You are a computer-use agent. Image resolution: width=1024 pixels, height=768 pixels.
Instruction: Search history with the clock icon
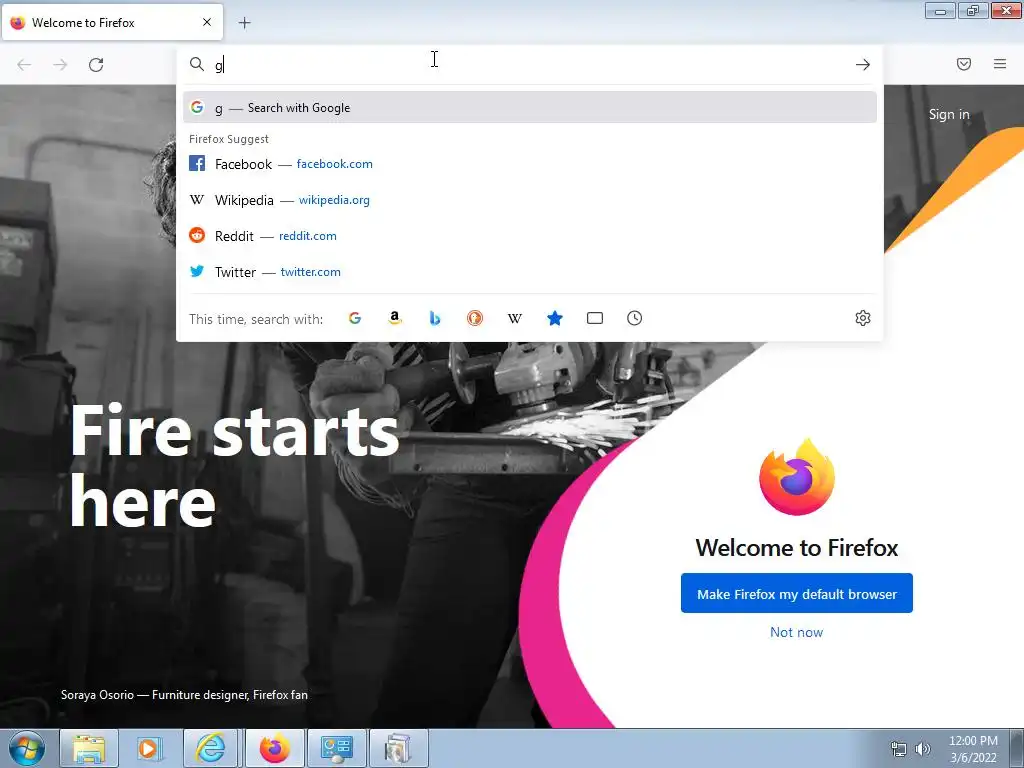coord(635,318)
